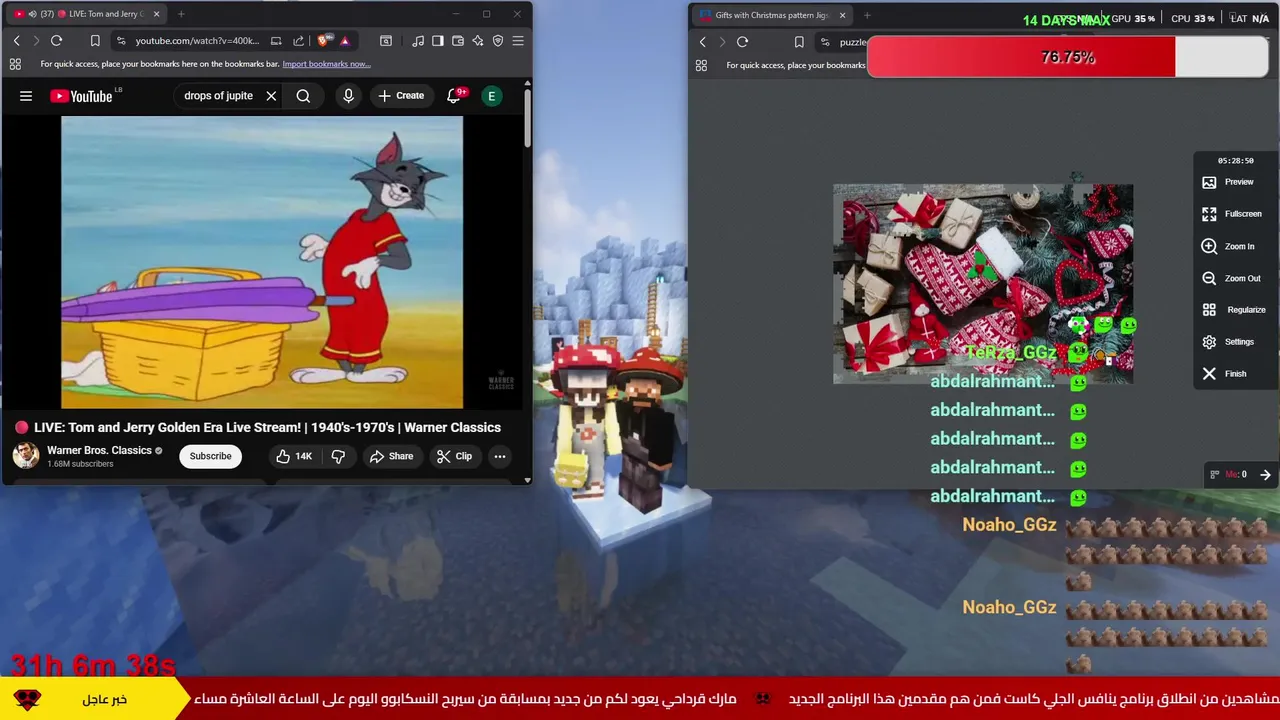Viewport: 1280px width, 720px height.
Task: Open a new tab in YouTube window
Action: coord(181,14)
